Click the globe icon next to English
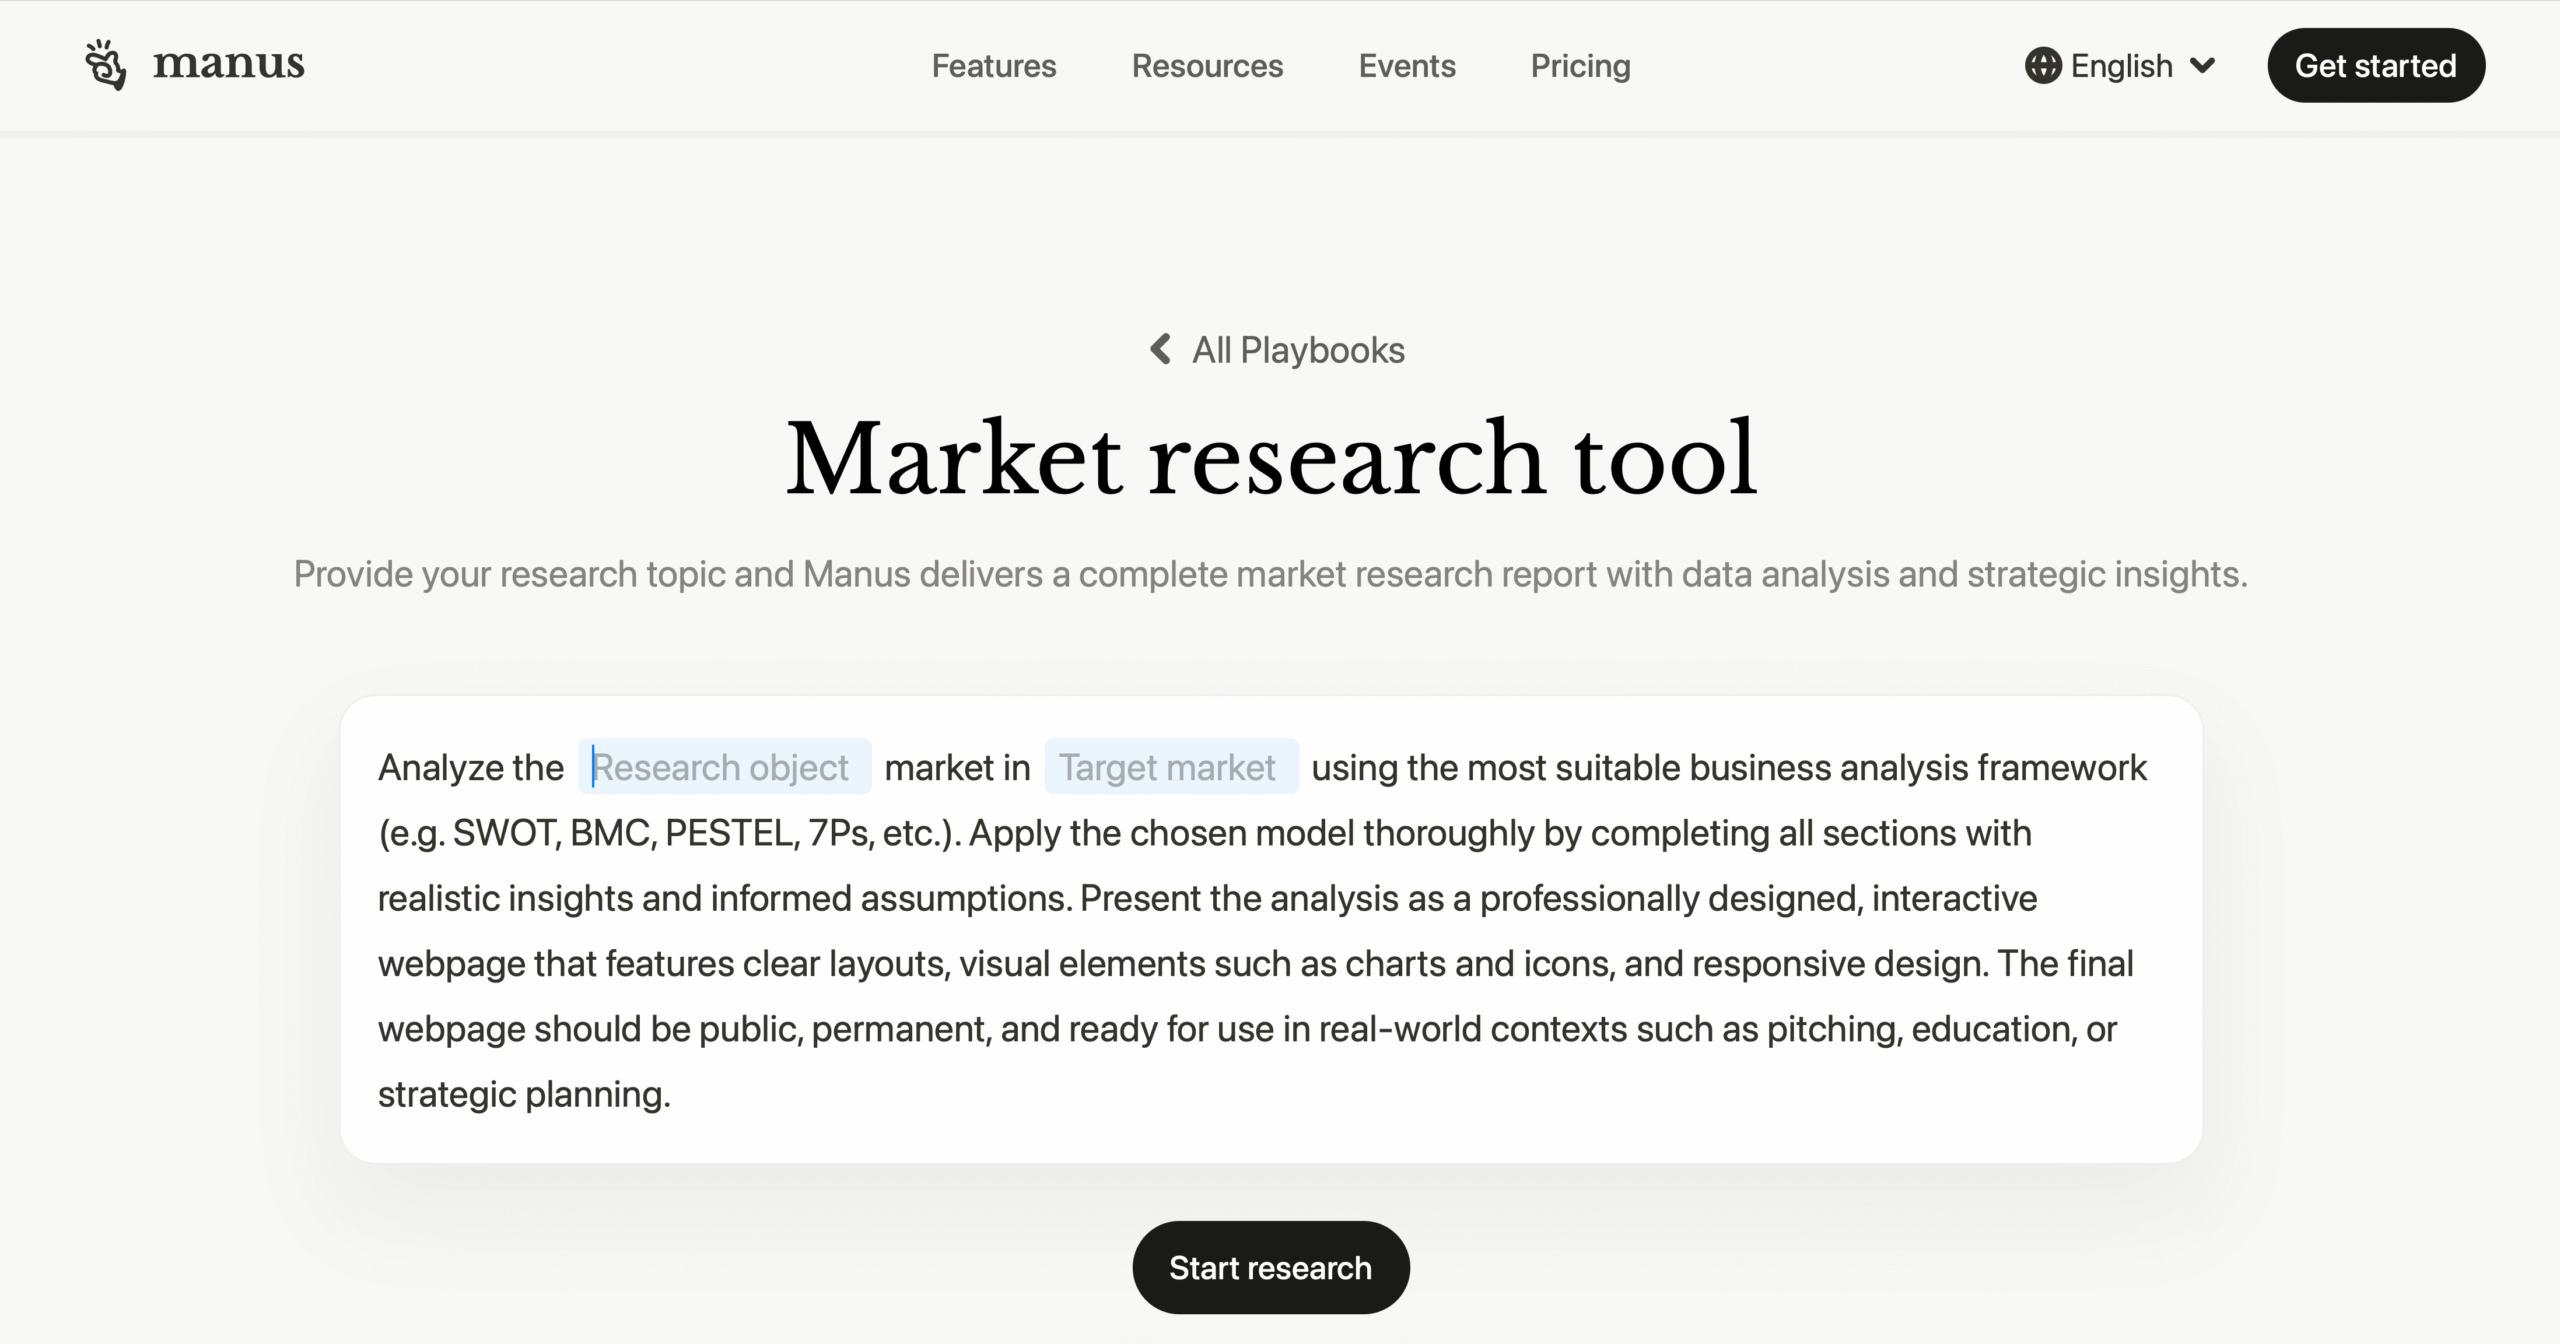2560x1344 pixels. [2044, 65]
